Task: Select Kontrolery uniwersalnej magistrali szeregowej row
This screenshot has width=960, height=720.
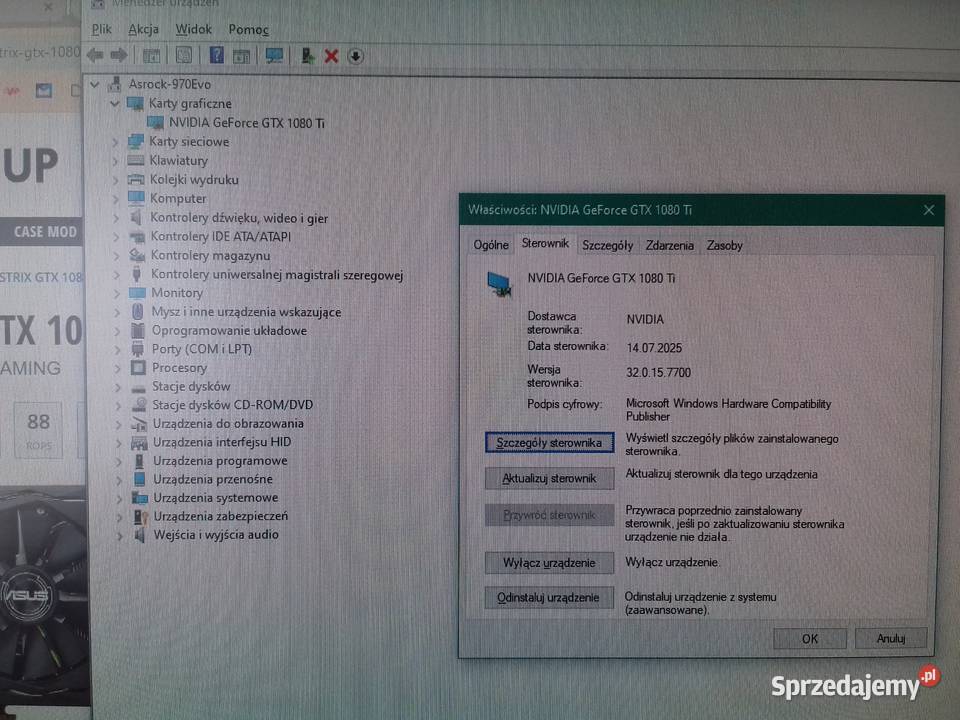Action: tap(277, 275)
